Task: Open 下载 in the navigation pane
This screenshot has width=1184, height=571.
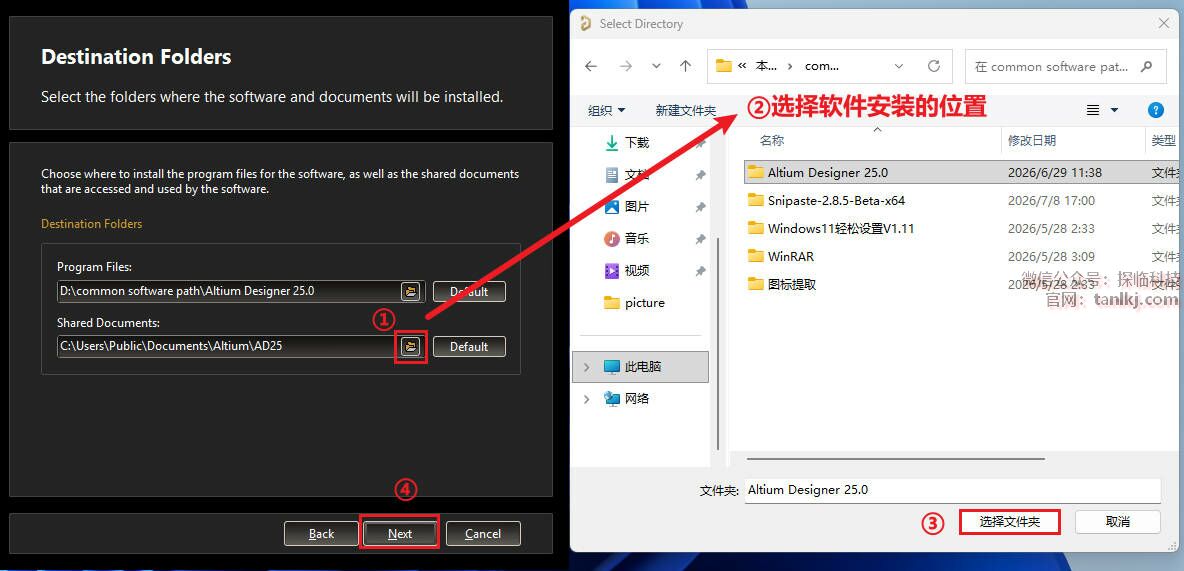Action: [637, 142]
